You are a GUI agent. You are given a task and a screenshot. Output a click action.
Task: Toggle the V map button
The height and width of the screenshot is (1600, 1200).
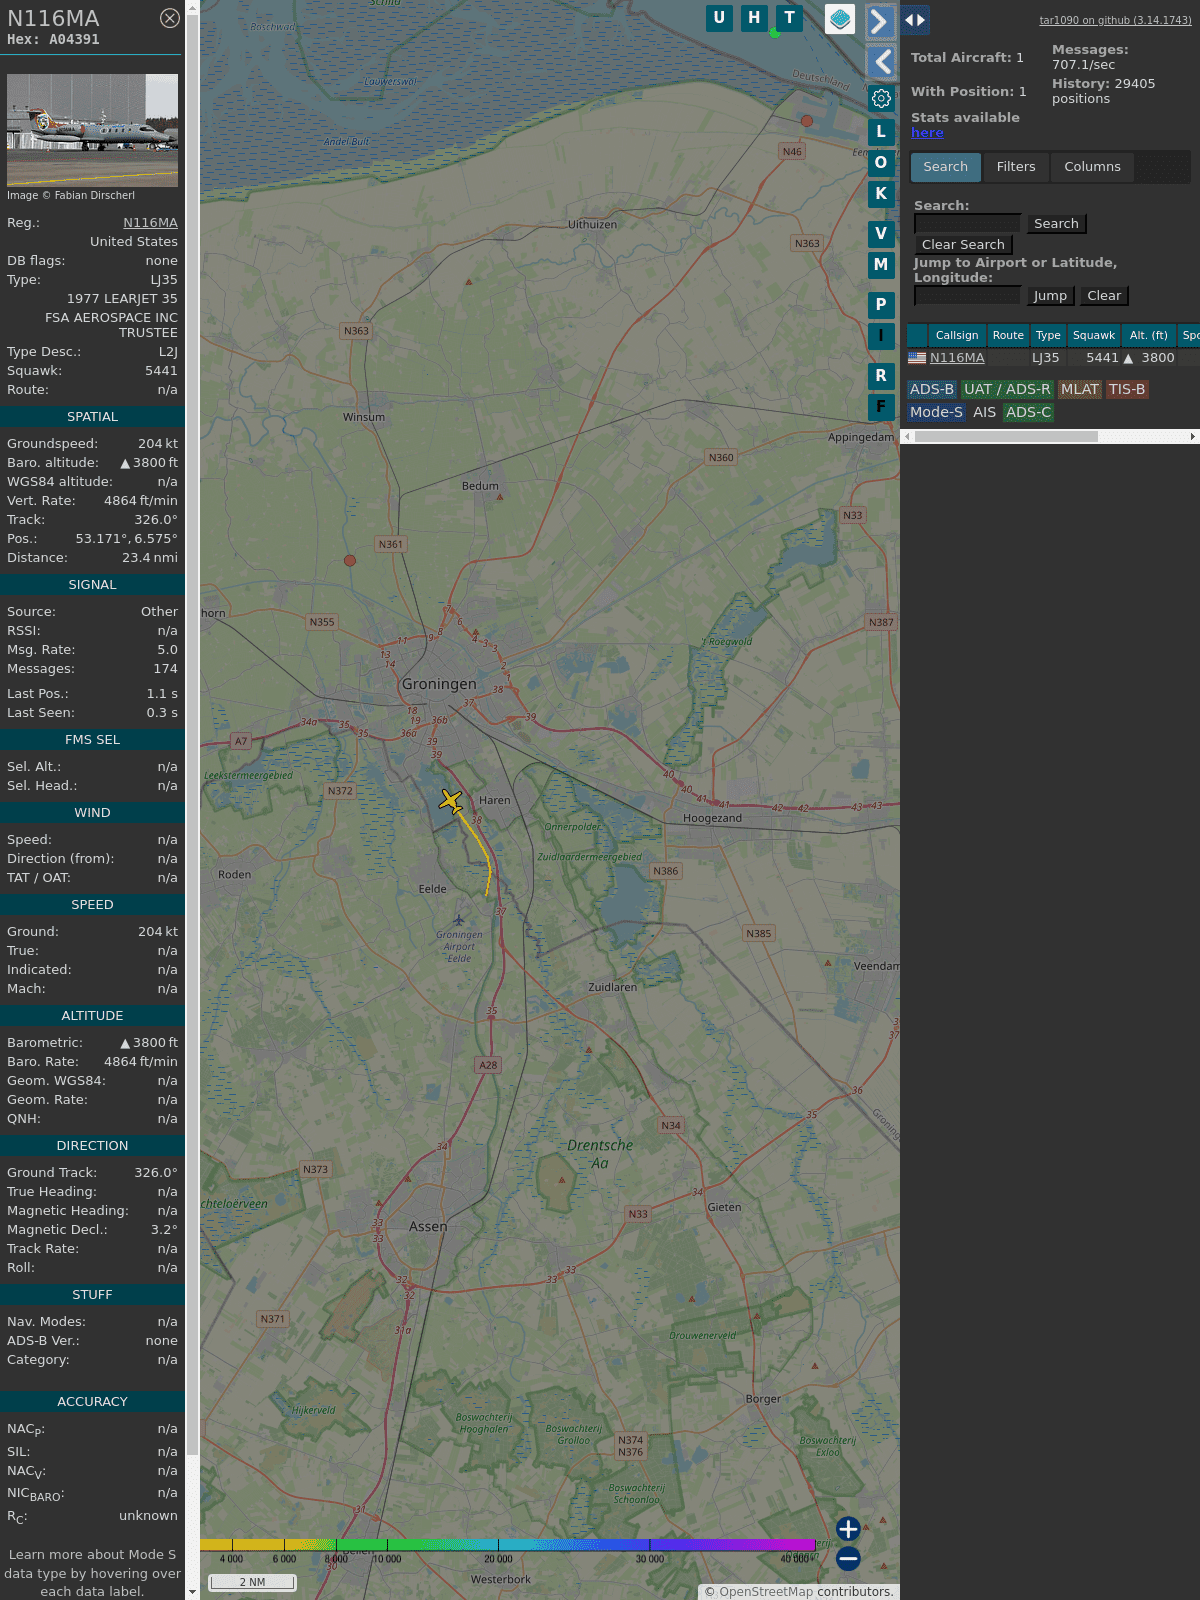tap(881, 233)
